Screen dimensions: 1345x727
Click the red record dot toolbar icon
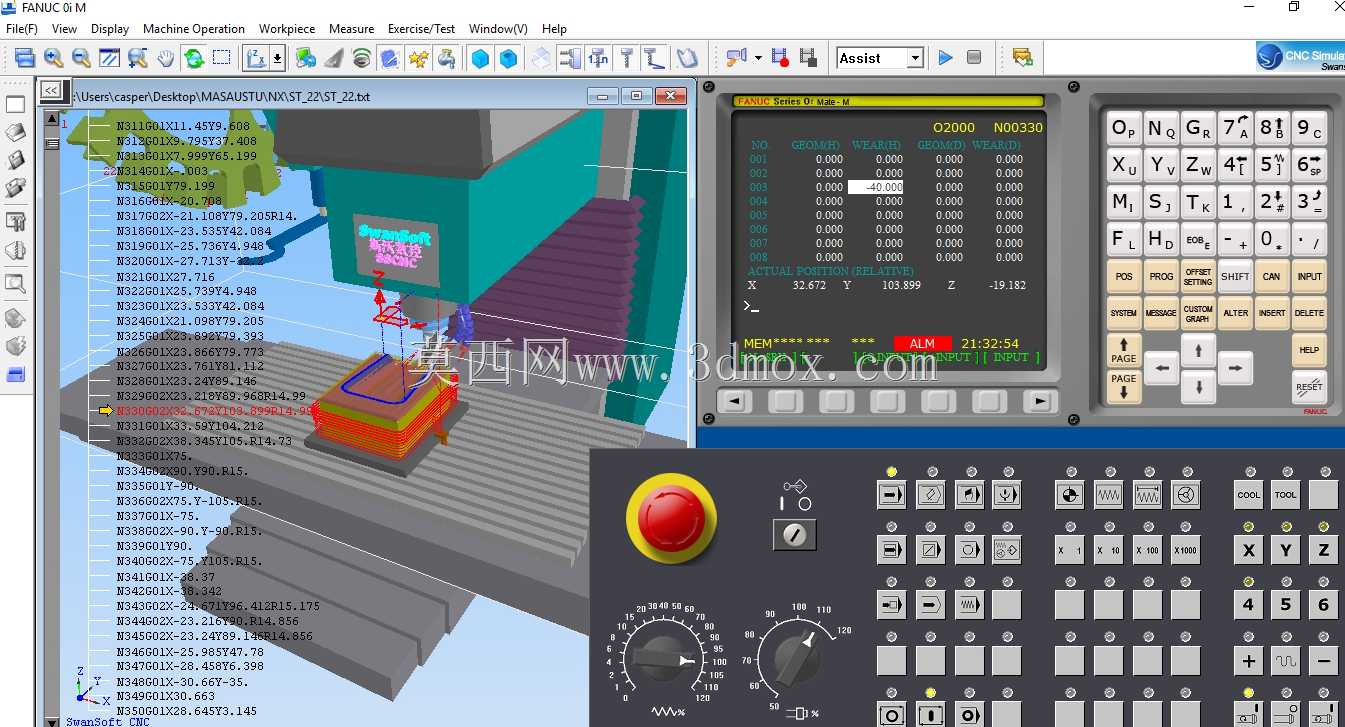[781, 58]
